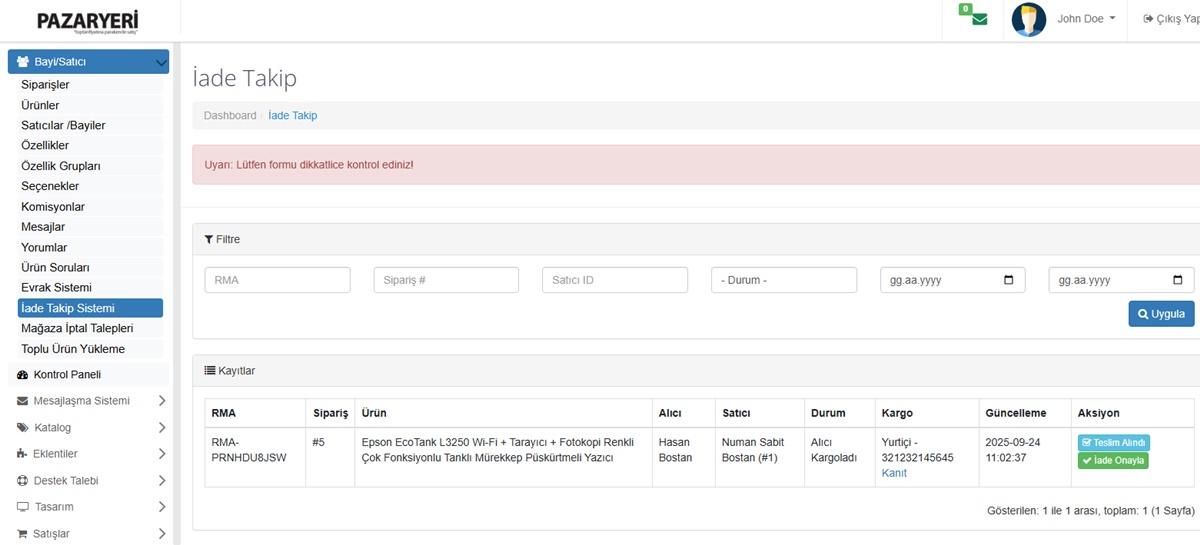The image size is (1200, 545).
Task: Click the Mesajlaşma Sistemi envelope icon
Action: pyautogui.click(x=23, y=401)
